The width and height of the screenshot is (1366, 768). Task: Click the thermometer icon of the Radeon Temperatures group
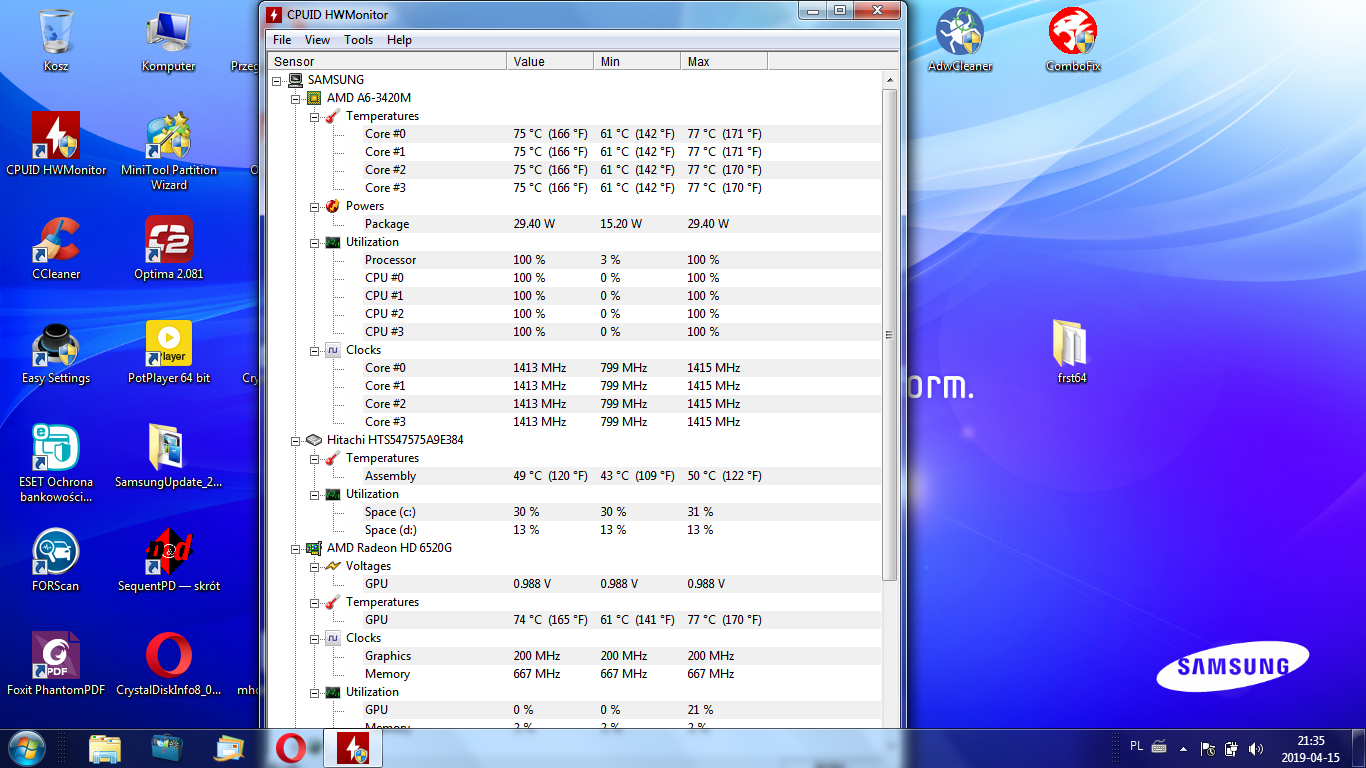(333, 602)
